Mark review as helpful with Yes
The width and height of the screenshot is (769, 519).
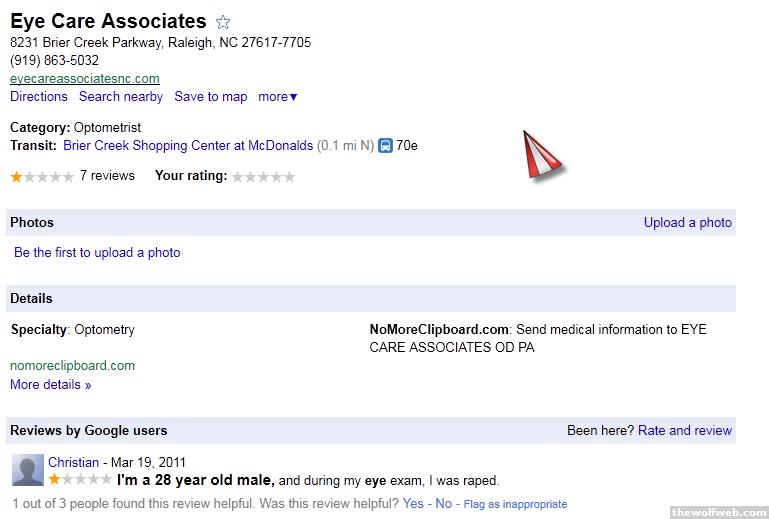pos(413,504)
